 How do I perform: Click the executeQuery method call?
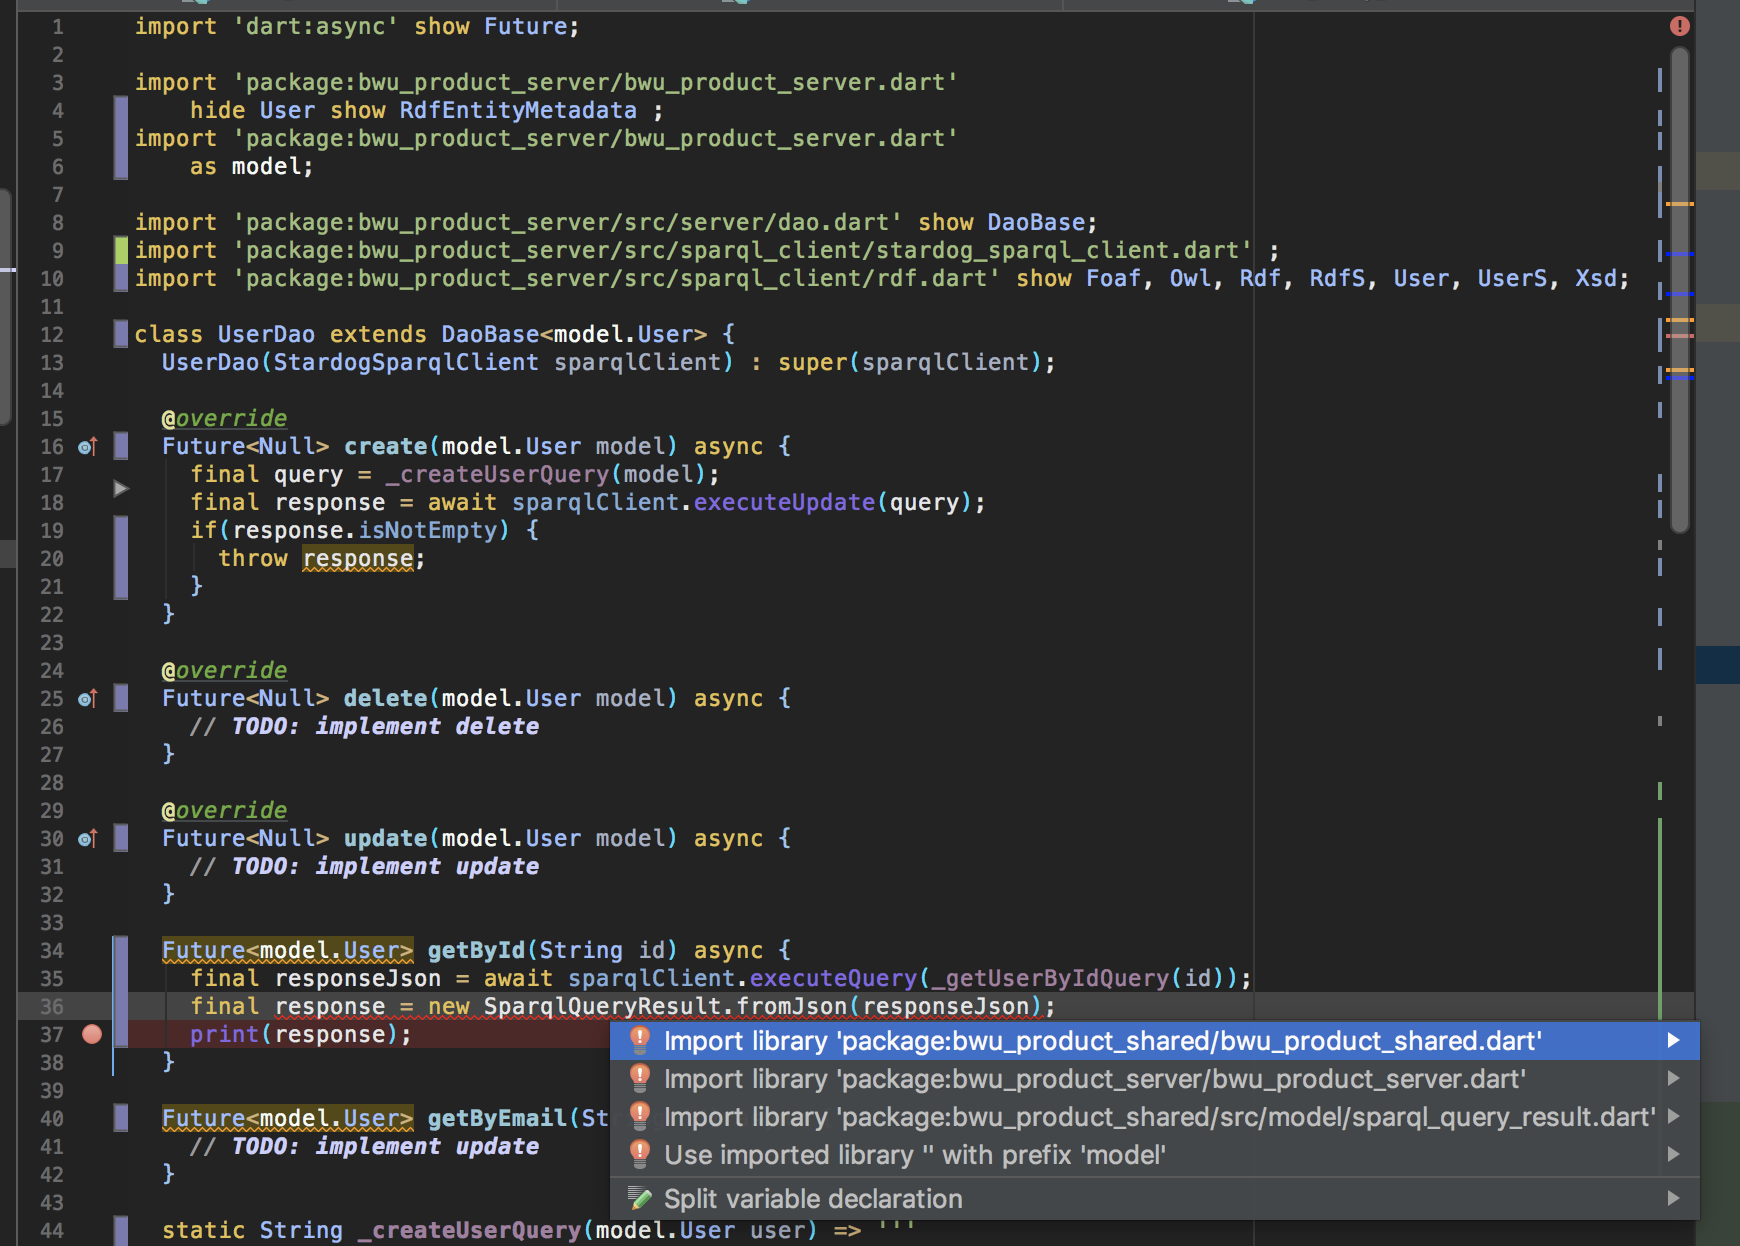[833, 978]
